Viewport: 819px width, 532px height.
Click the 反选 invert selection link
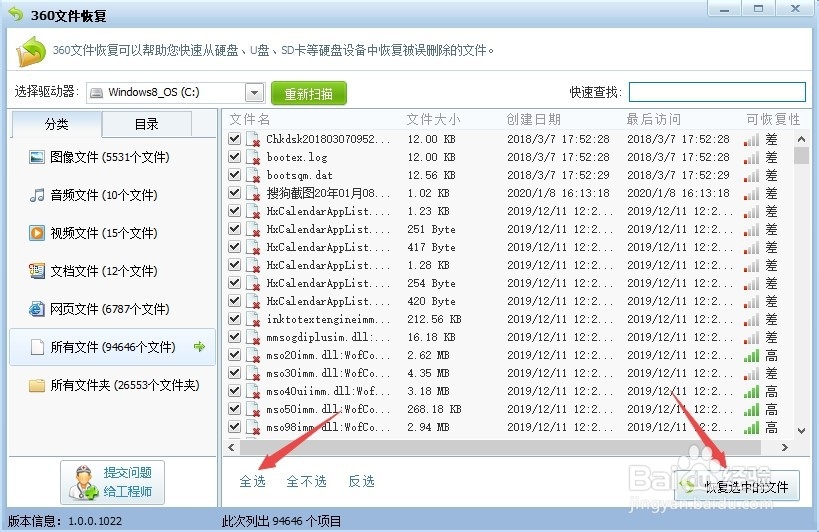(x=361, y=481)
